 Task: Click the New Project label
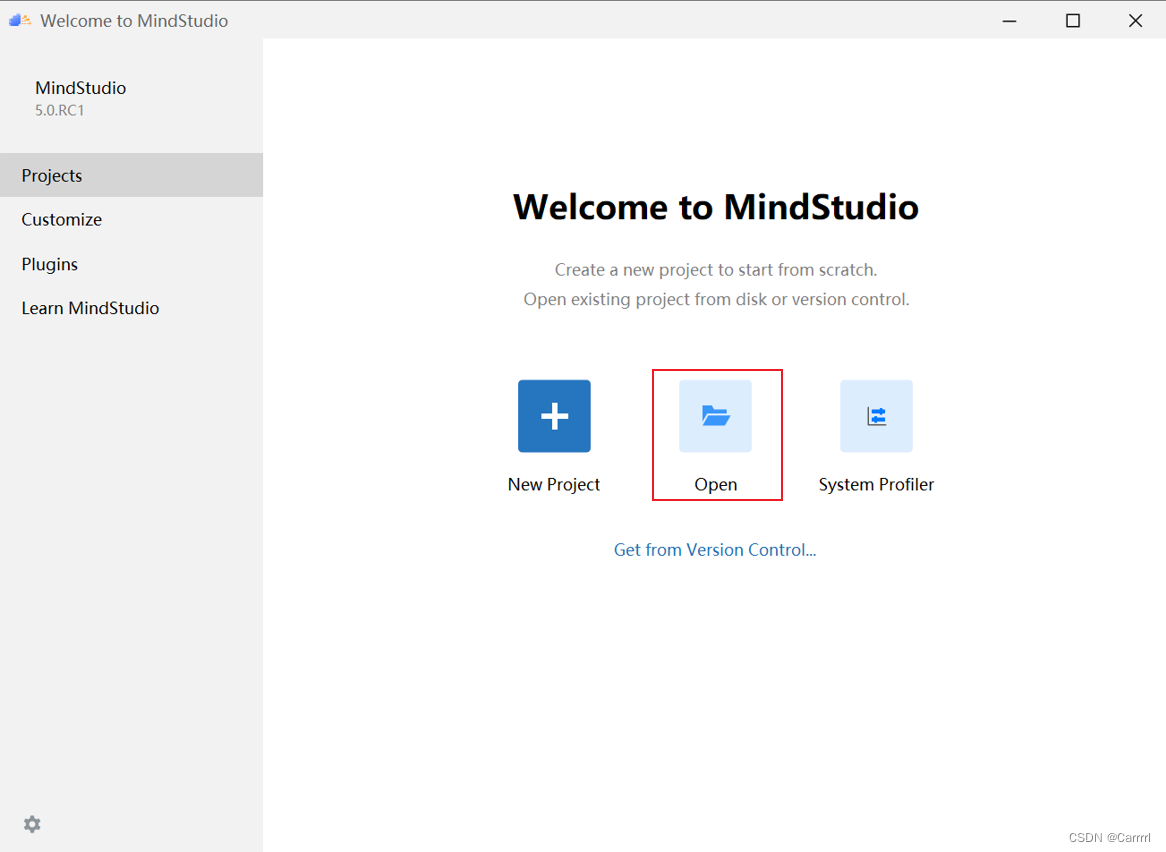(554, 484)
